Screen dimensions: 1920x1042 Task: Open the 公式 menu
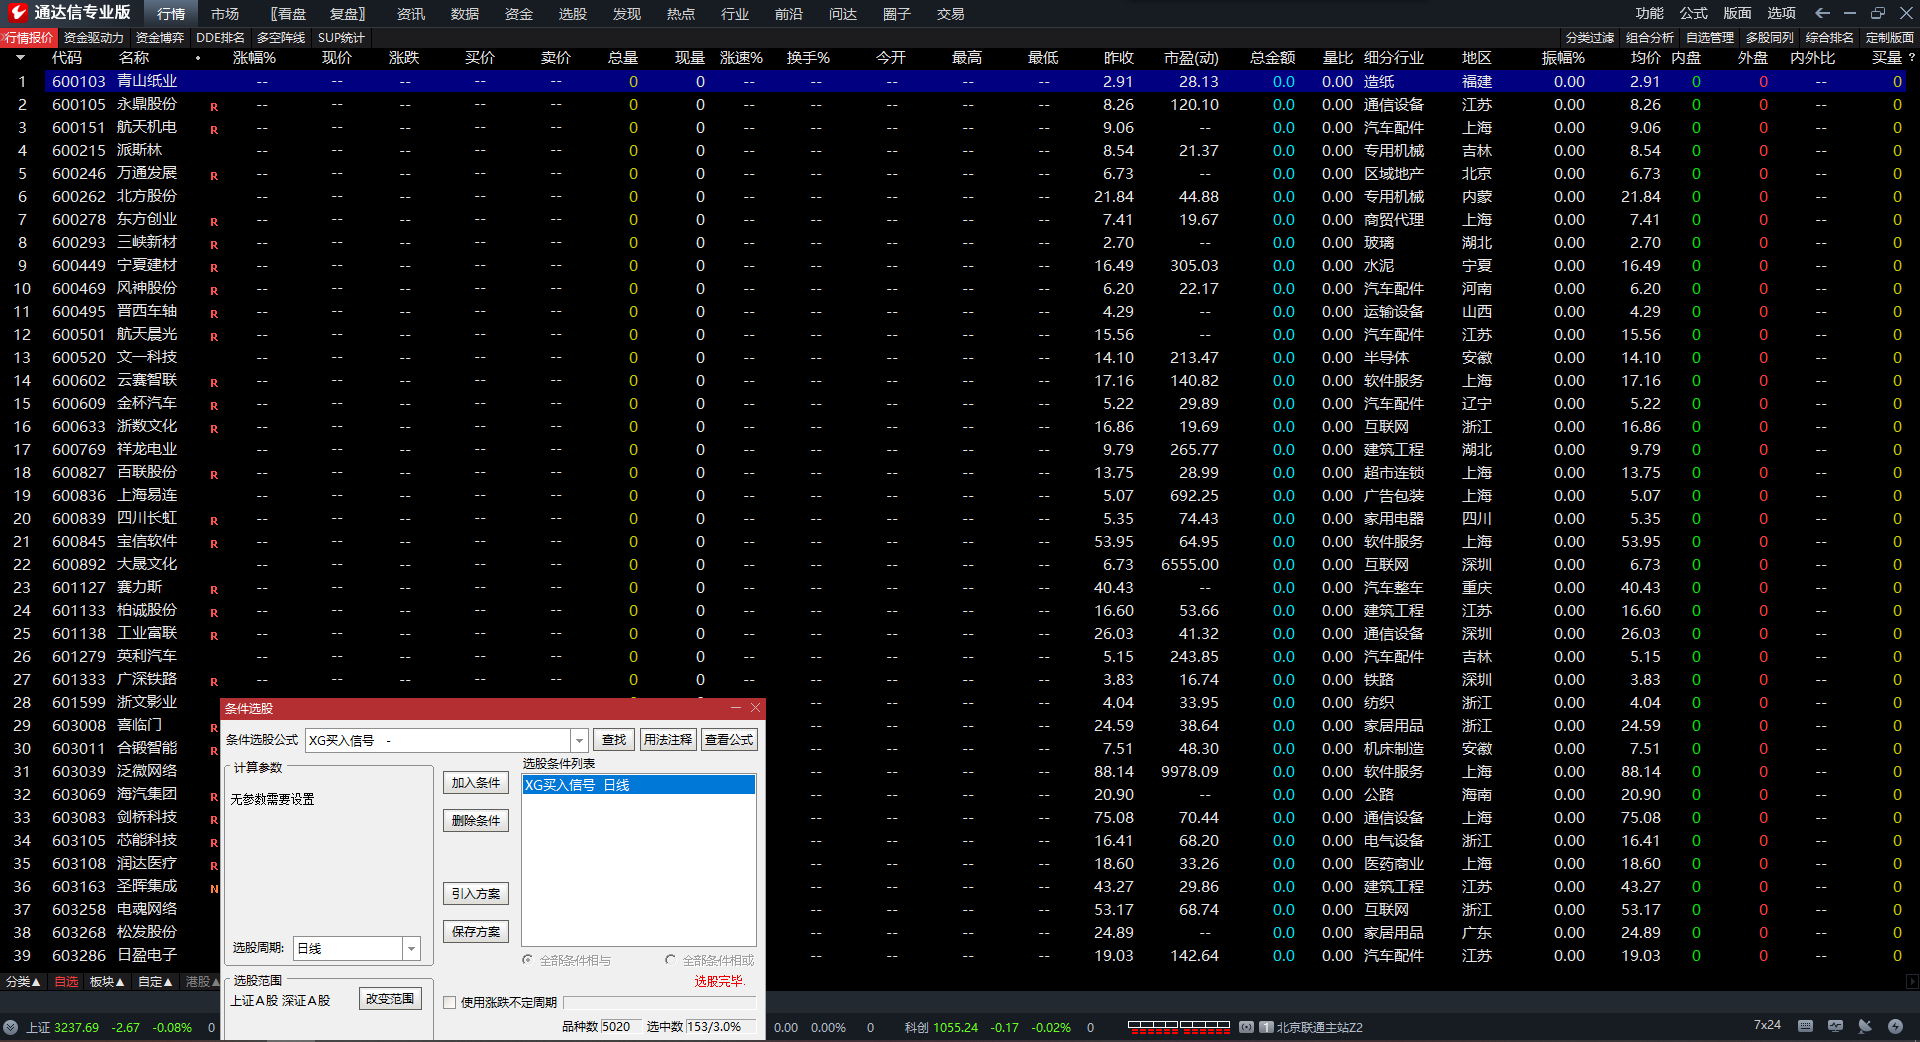(x=1694, y=13)
